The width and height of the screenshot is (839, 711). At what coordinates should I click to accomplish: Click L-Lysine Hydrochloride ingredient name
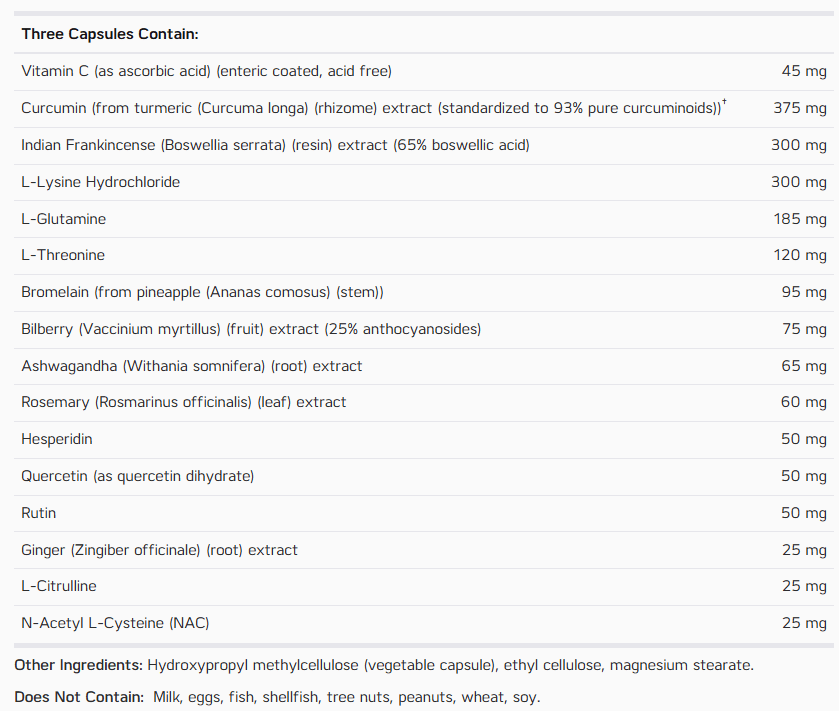point(101,182)
